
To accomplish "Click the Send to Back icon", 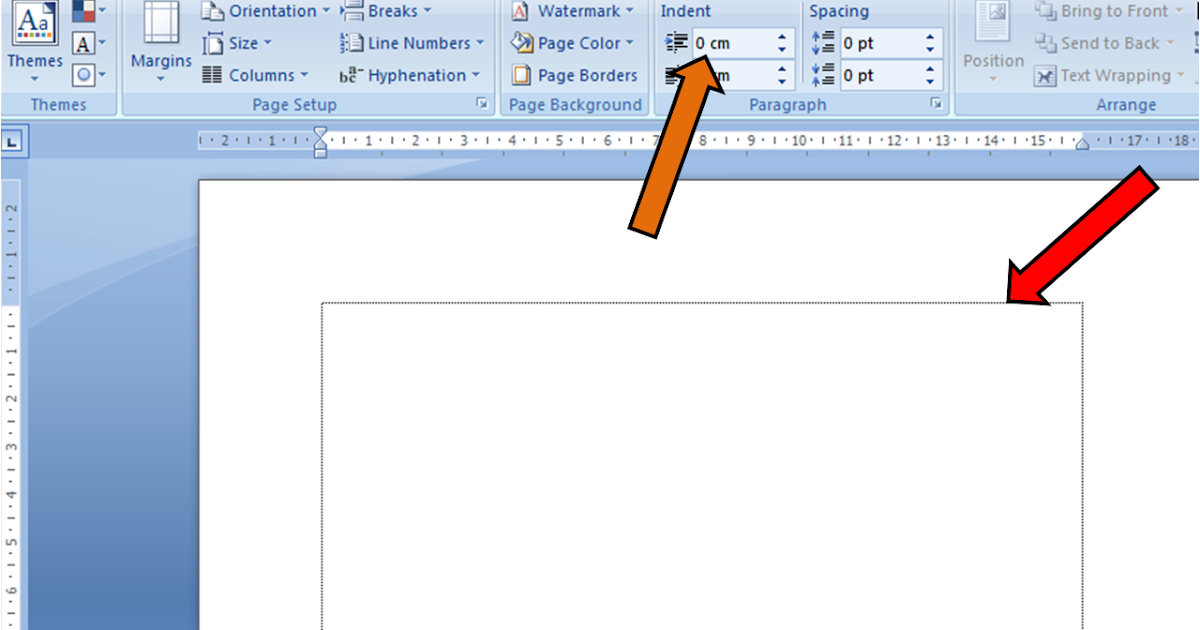I will 1047,44.
